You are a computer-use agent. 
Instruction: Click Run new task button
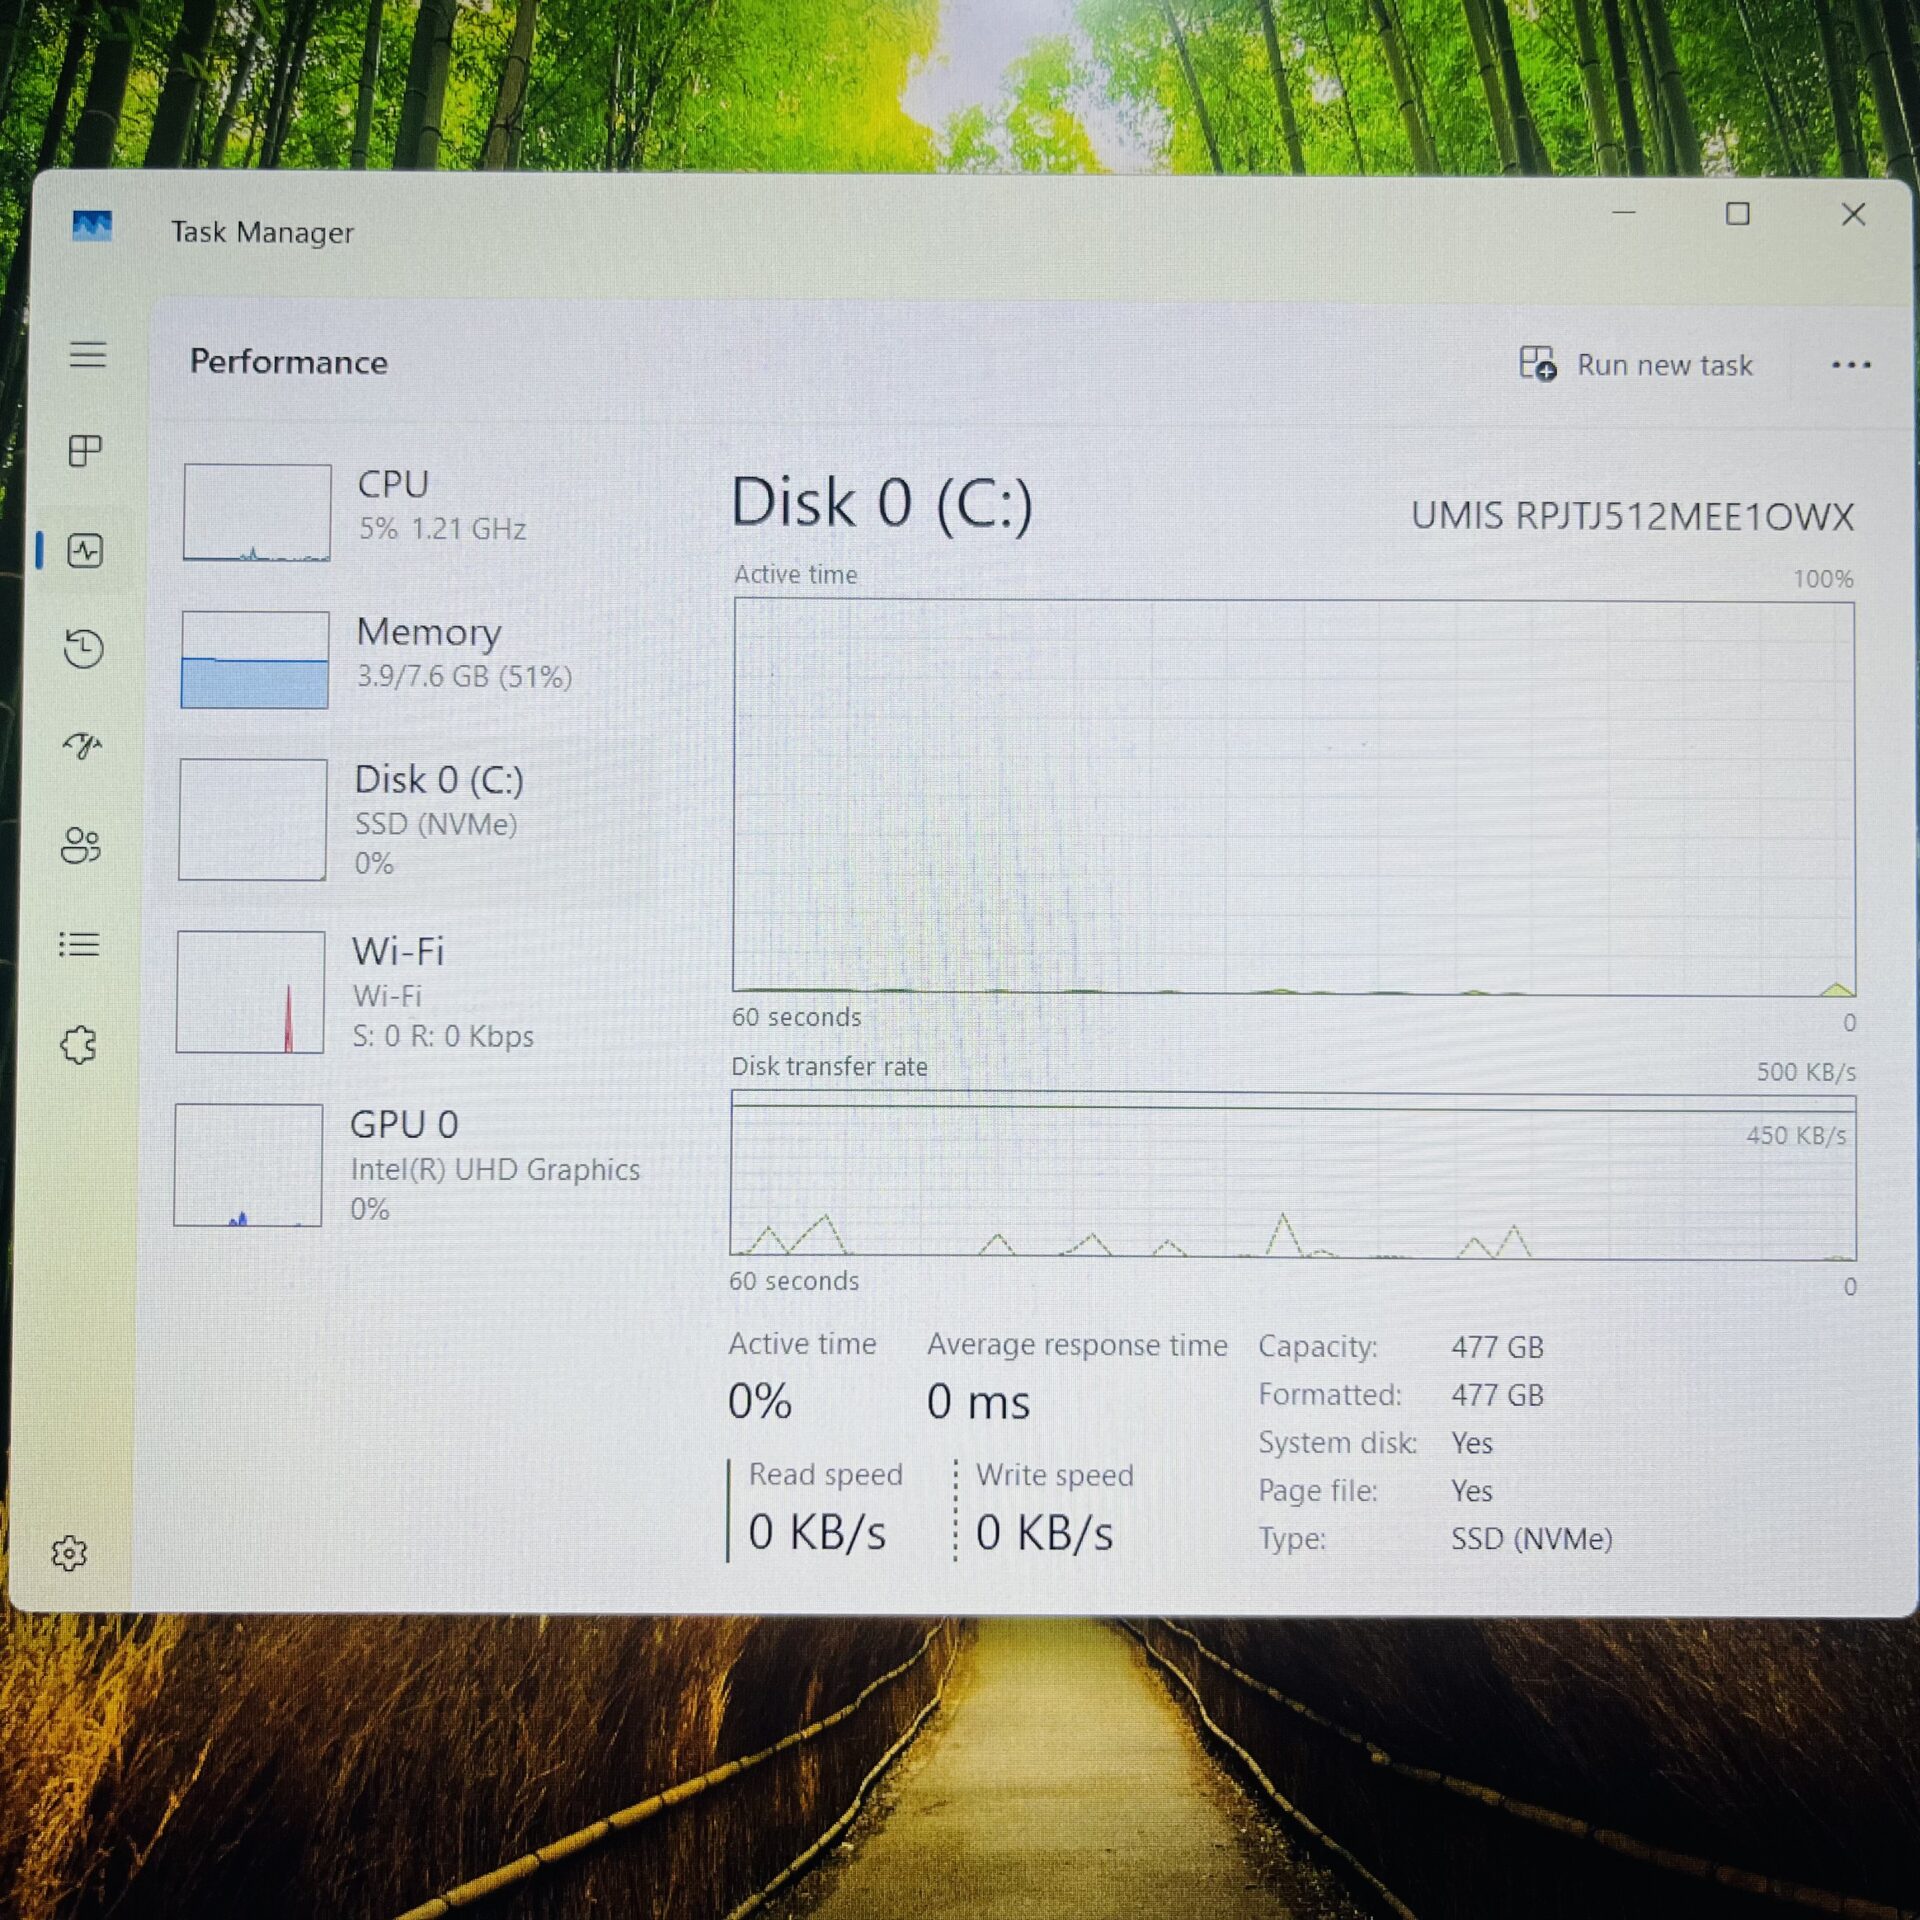pos(1636,364)
